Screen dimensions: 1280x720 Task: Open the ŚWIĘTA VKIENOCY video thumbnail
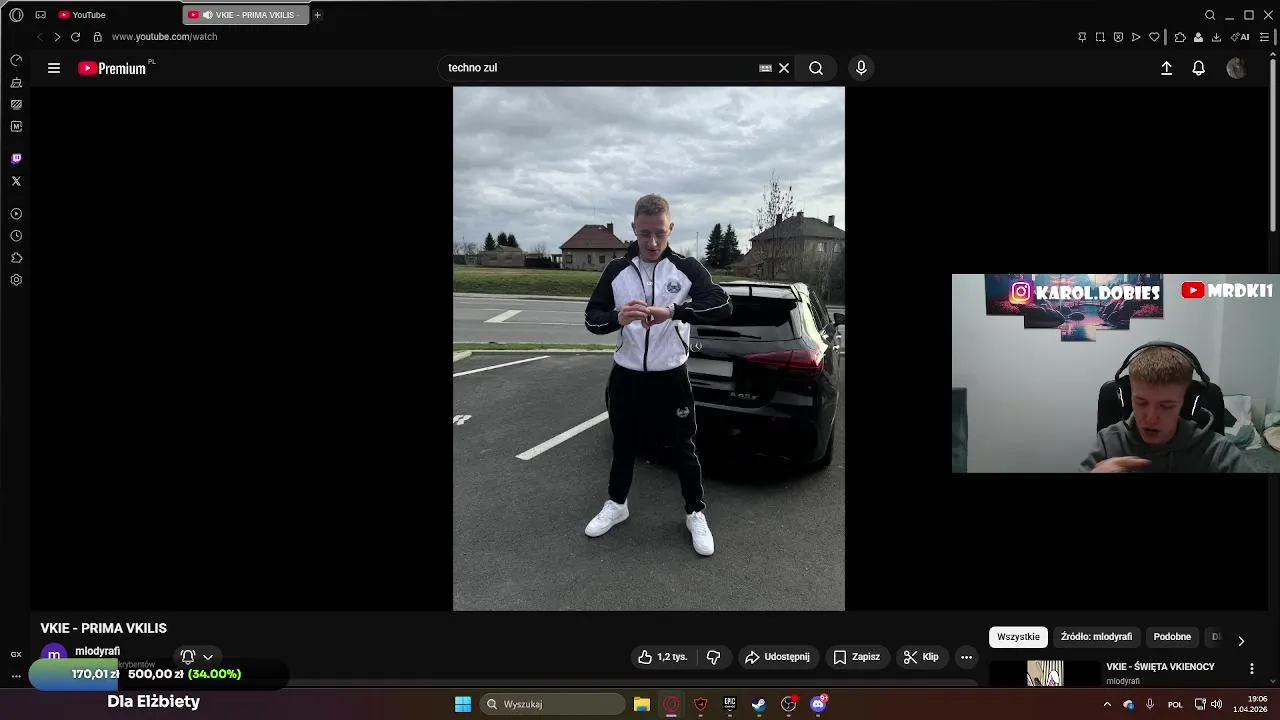[1044, 673]
